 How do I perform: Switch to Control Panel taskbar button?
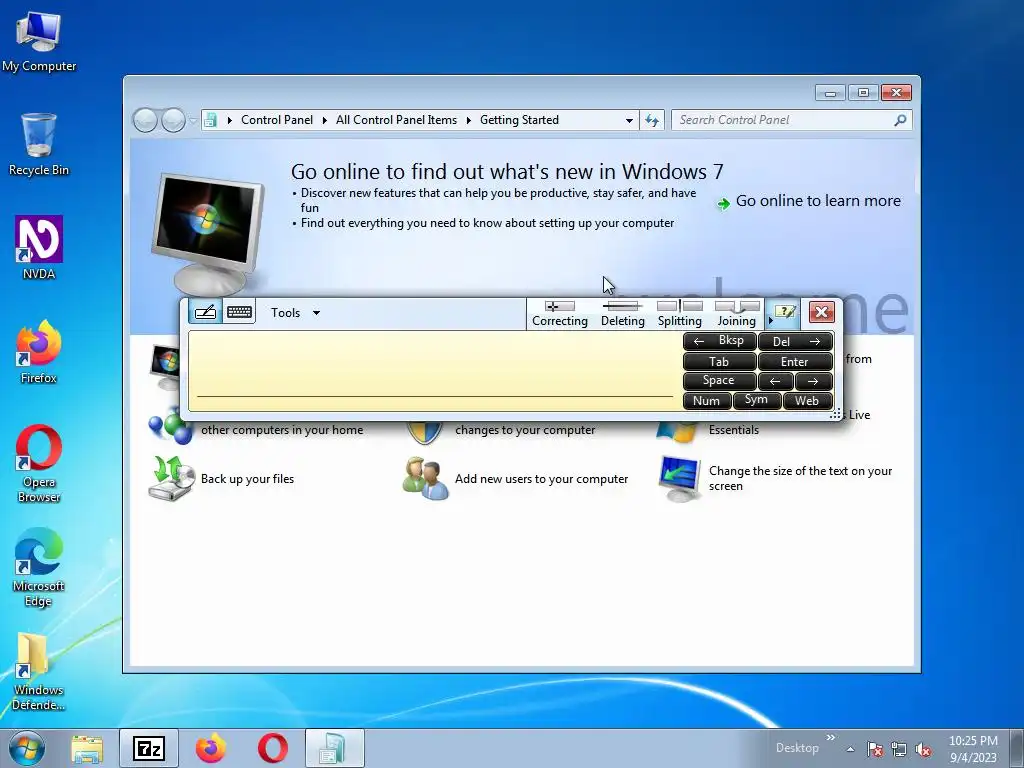point(334,748)
